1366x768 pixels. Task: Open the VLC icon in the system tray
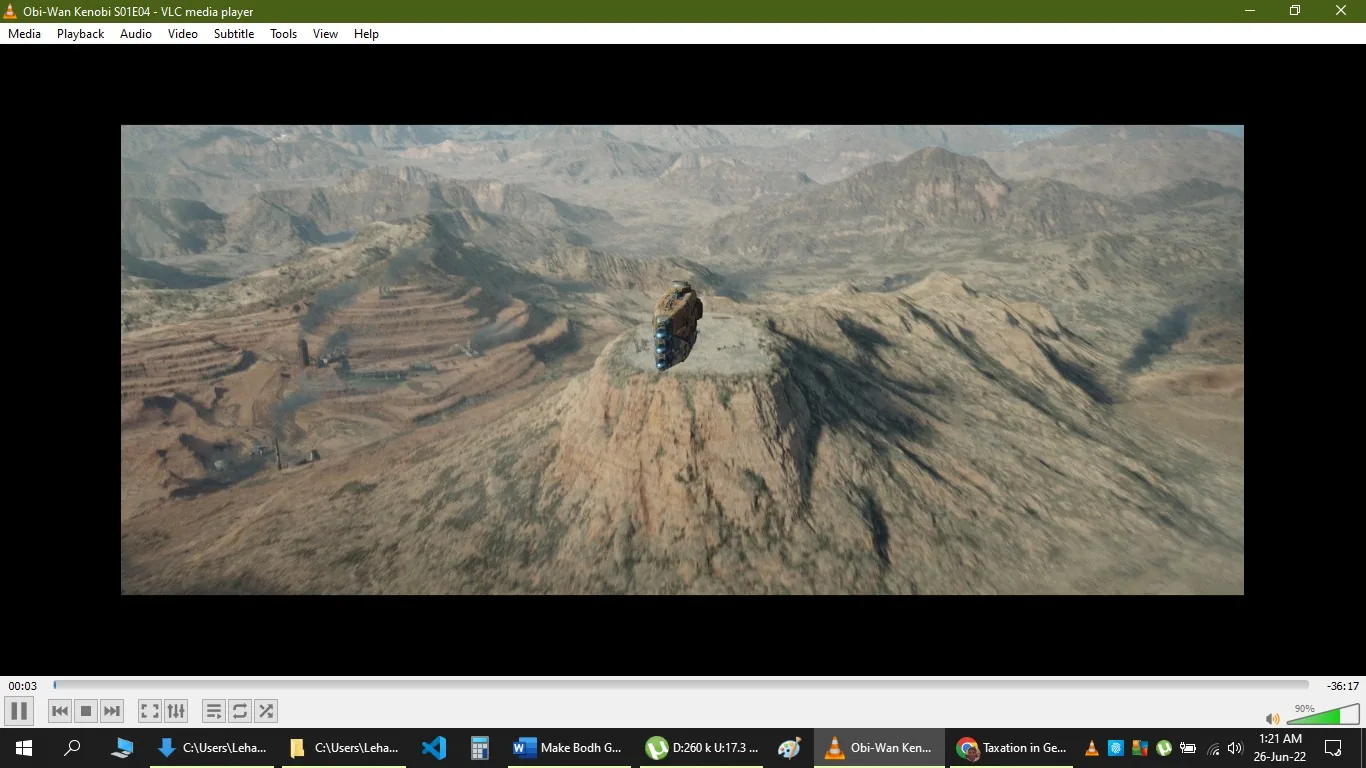pos(1091,748)
